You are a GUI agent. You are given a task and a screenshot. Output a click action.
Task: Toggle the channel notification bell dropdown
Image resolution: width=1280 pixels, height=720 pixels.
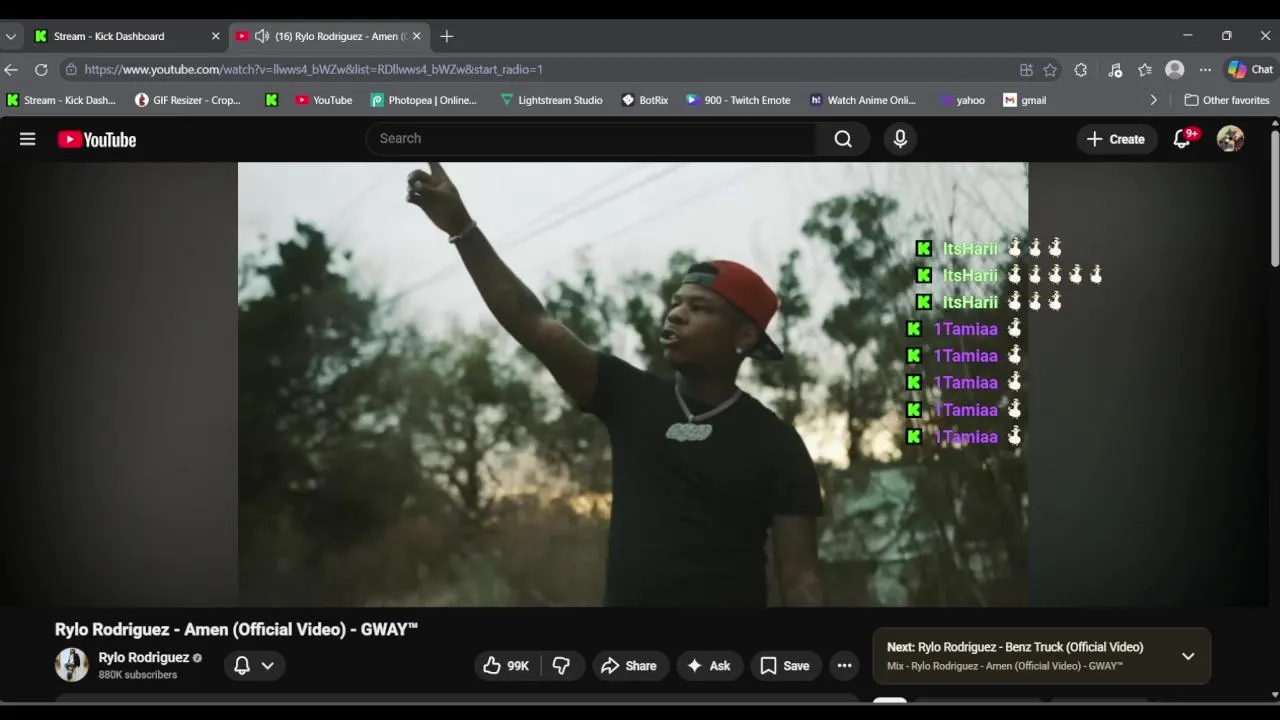point(254,666)
